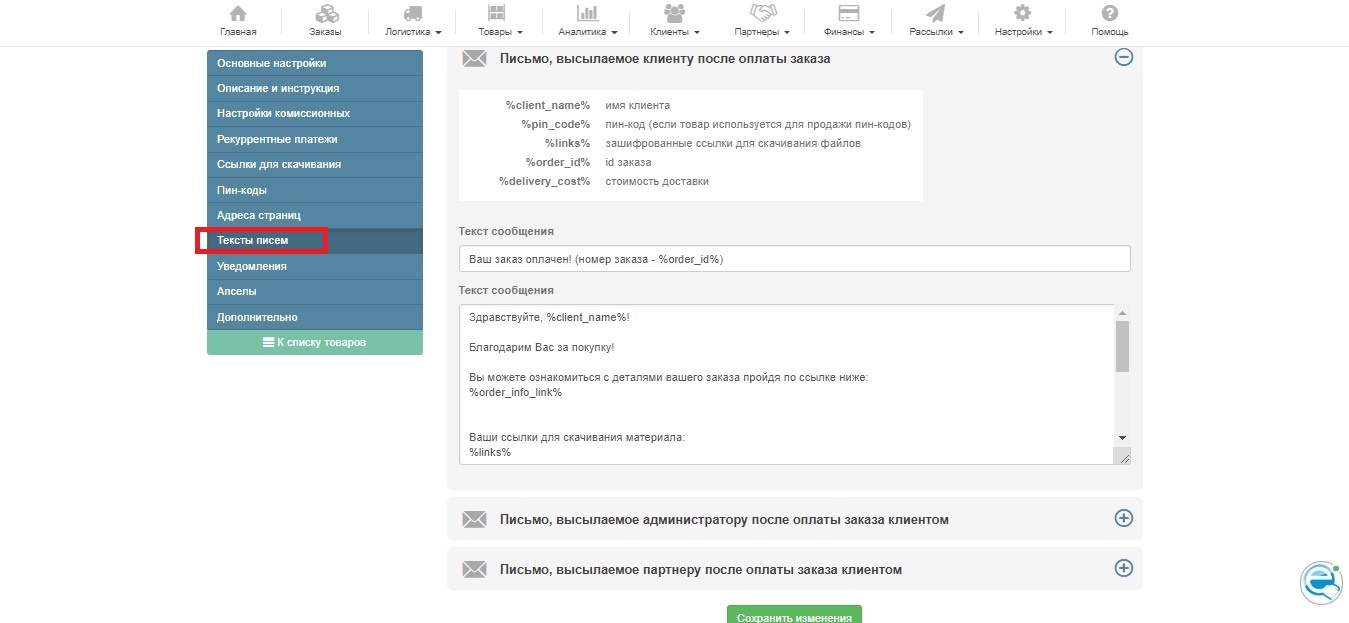Open the Главная home icon
This screenshot has height=623, width=1349.
(238, 14)
